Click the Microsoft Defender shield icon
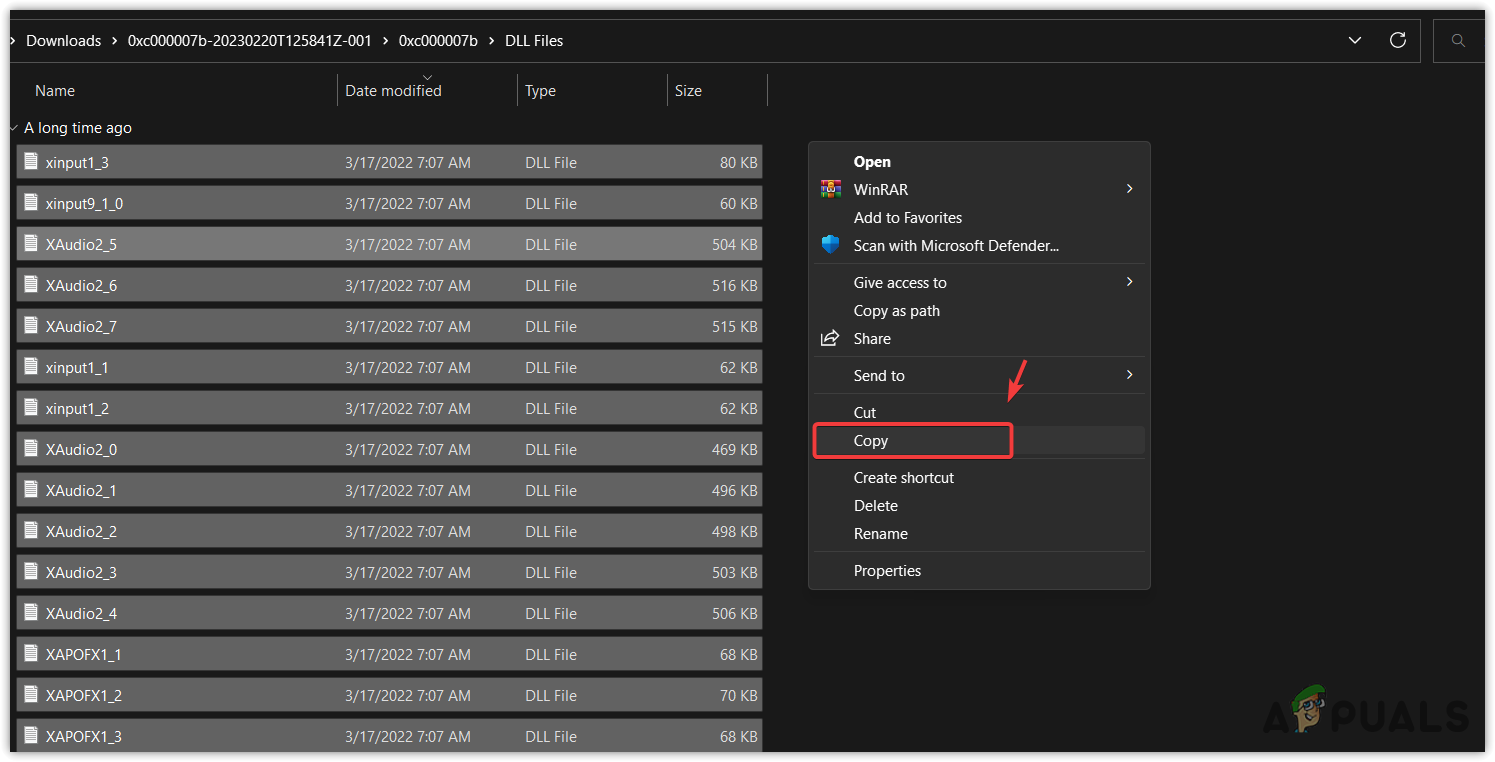This screenshot has height=762, width=1495. [x=830, y=245]
